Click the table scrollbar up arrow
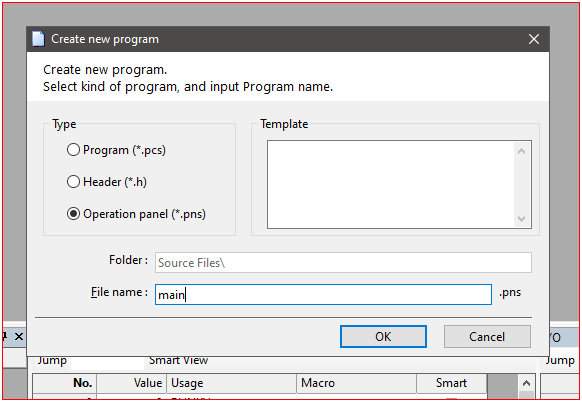Screen dimensions: 582x402 [526, 383]
